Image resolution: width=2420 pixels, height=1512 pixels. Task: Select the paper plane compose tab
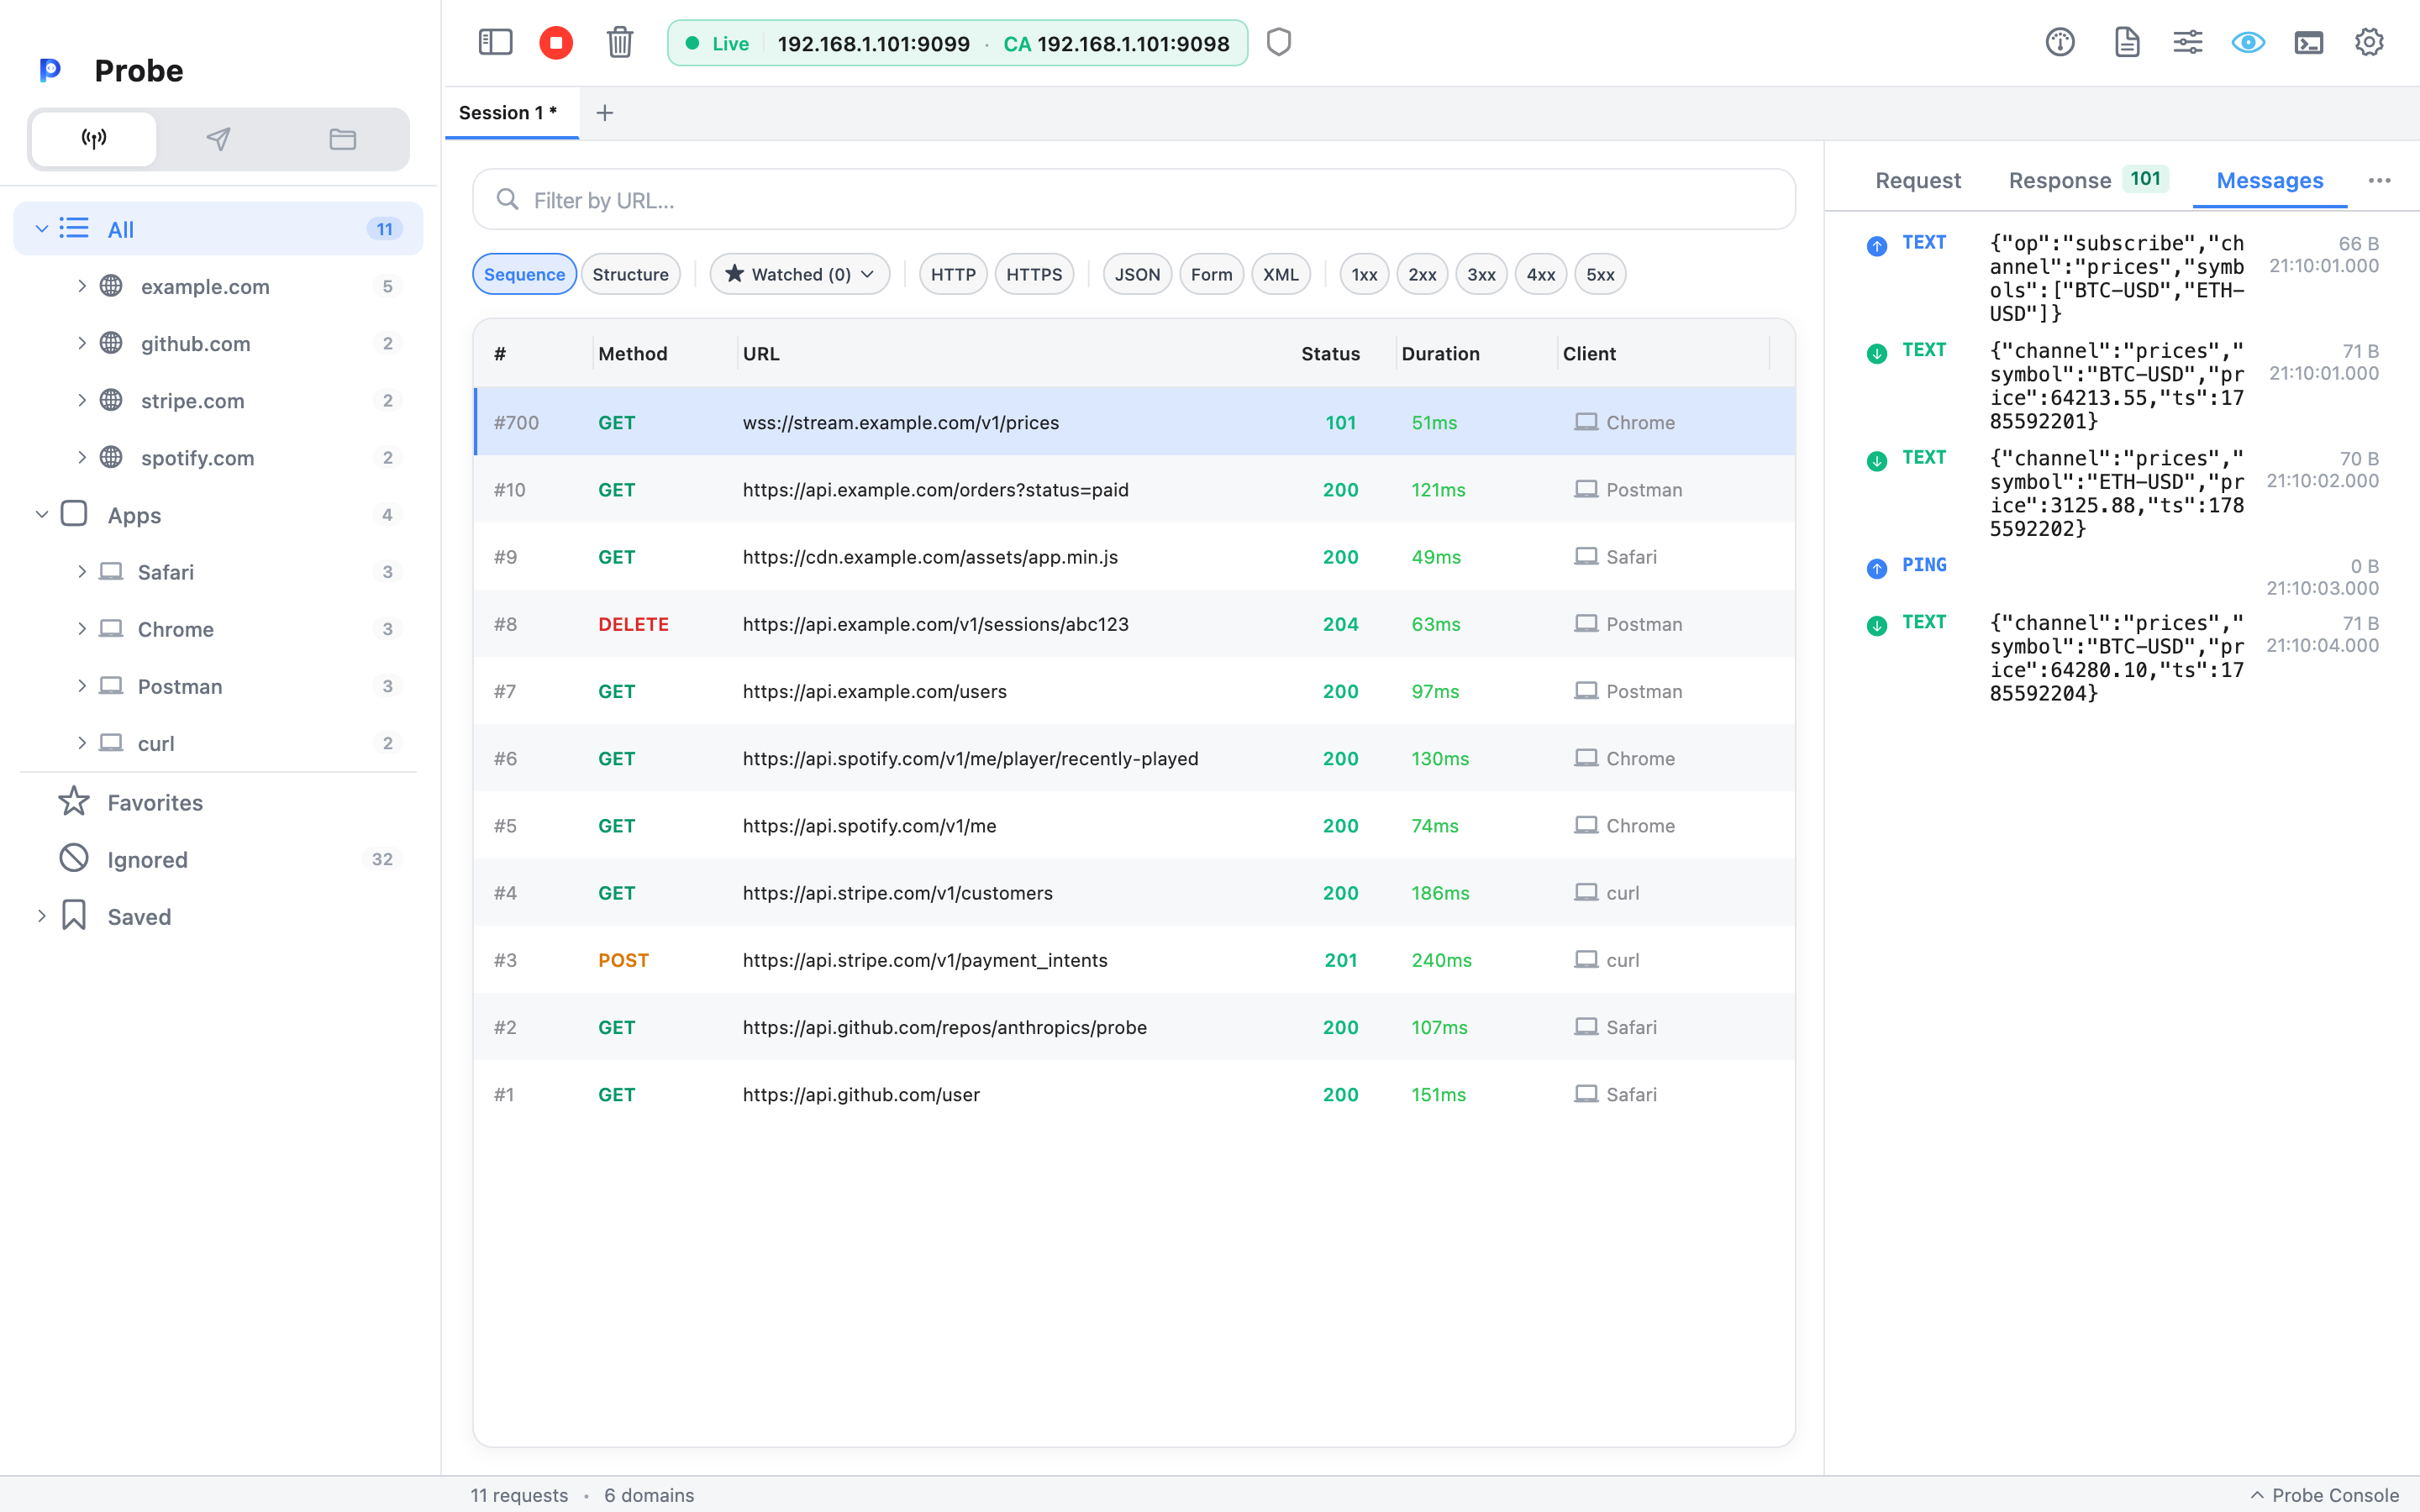218,139
